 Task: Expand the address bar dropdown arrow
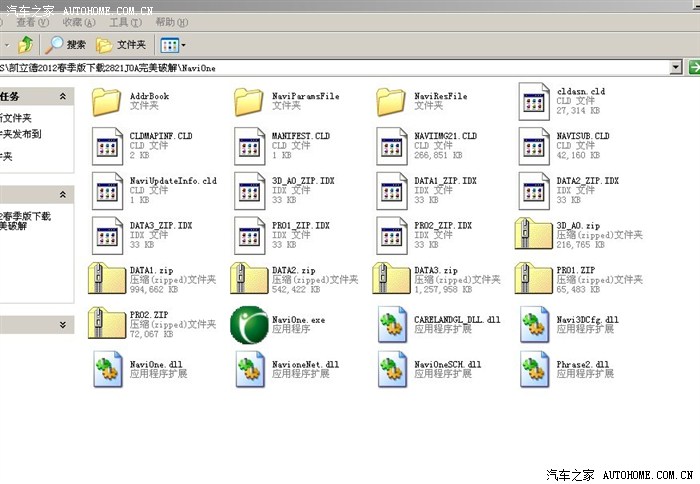coord(677,67)
